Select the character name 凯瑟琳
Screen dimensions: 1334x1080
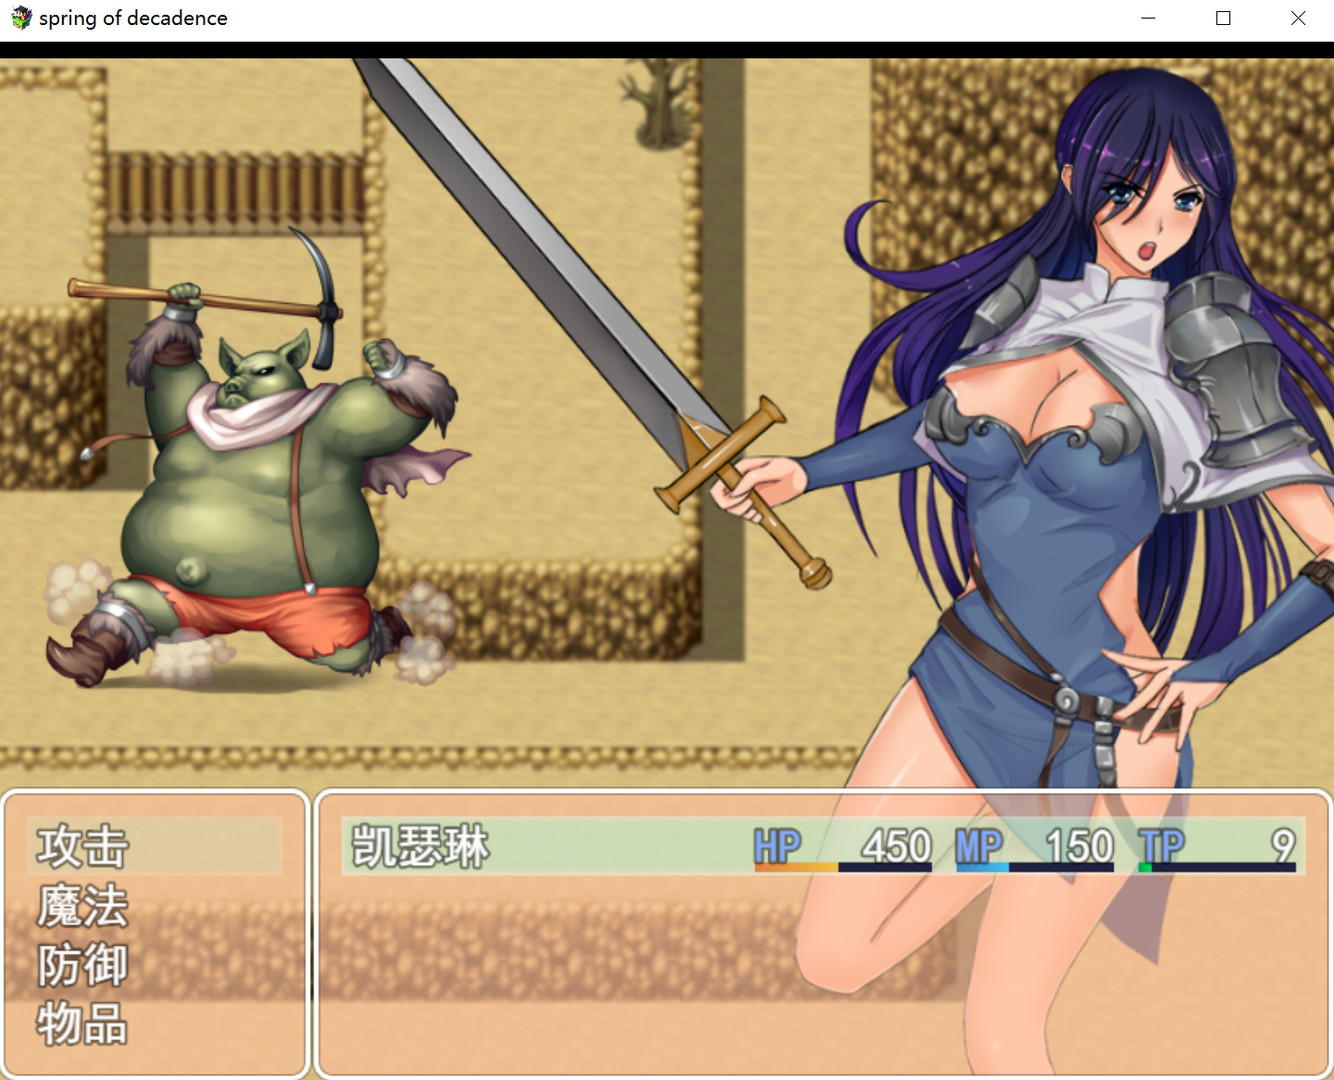point(420,847)
